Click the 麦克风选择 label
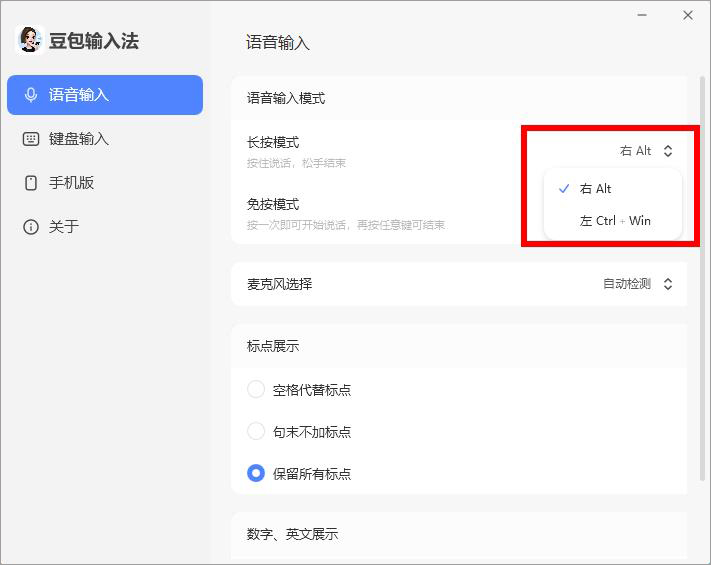The image size is (711, 565). (x=279, y=284)
